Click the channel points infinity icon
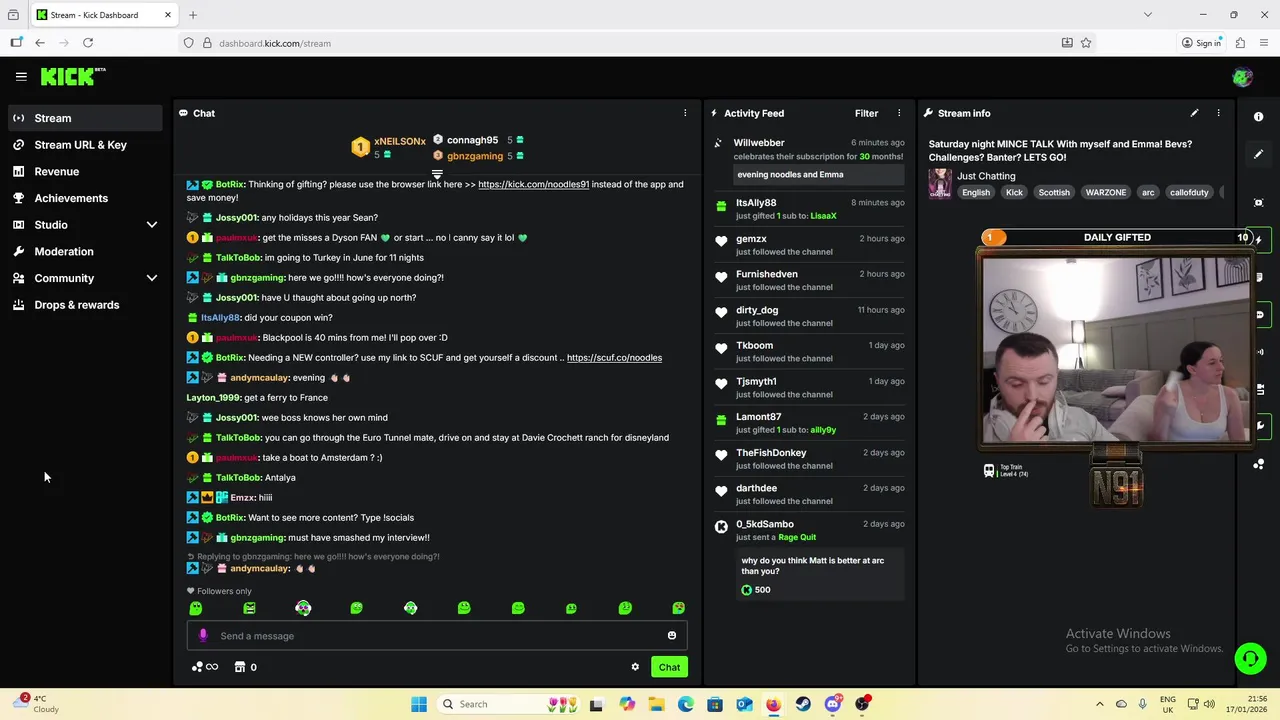Image resolution: width=1280 pixels, height=720 pixels. click(204, 667)
